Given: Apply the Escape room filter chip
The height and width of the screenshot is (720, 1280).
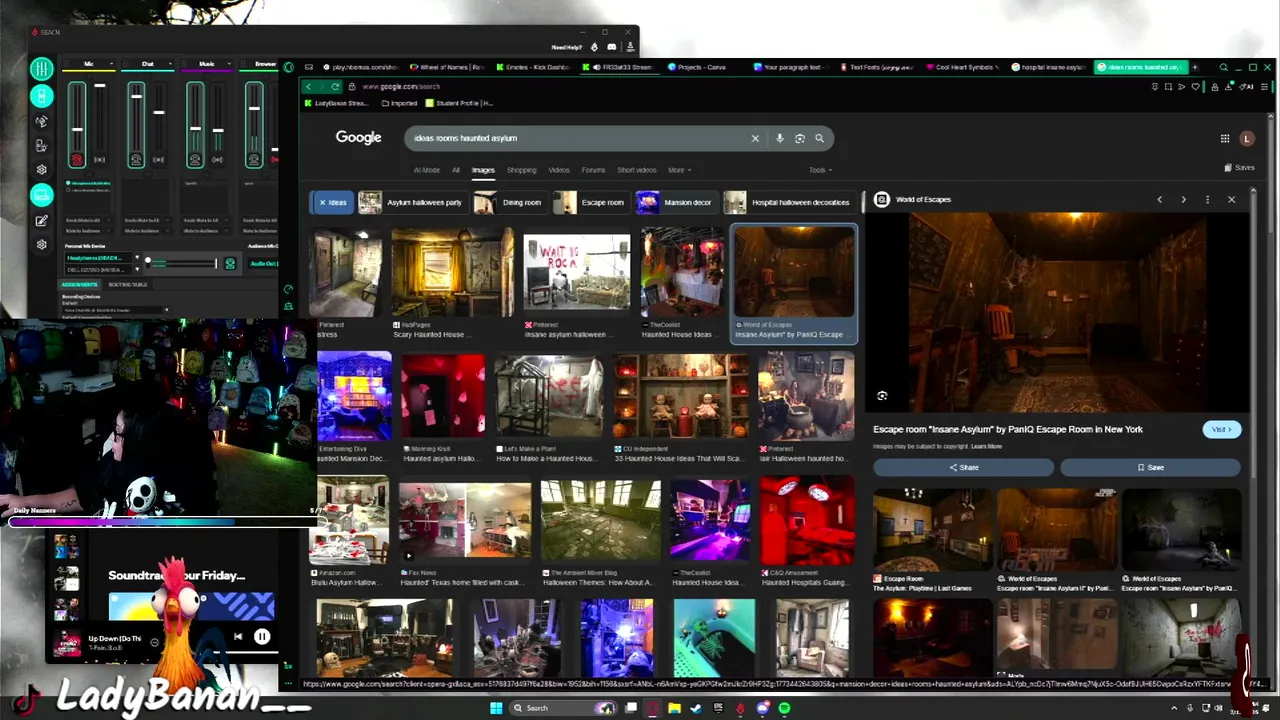Looking at the screenshot, I should point(591,202).
